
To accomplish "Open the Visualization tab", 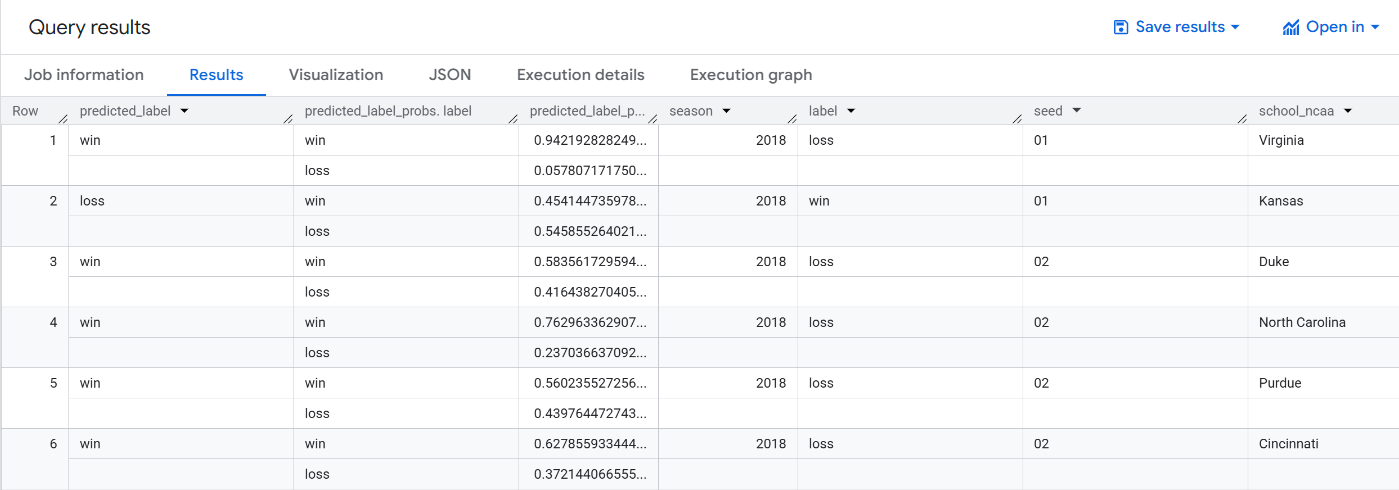I will (x=336, y=75).
